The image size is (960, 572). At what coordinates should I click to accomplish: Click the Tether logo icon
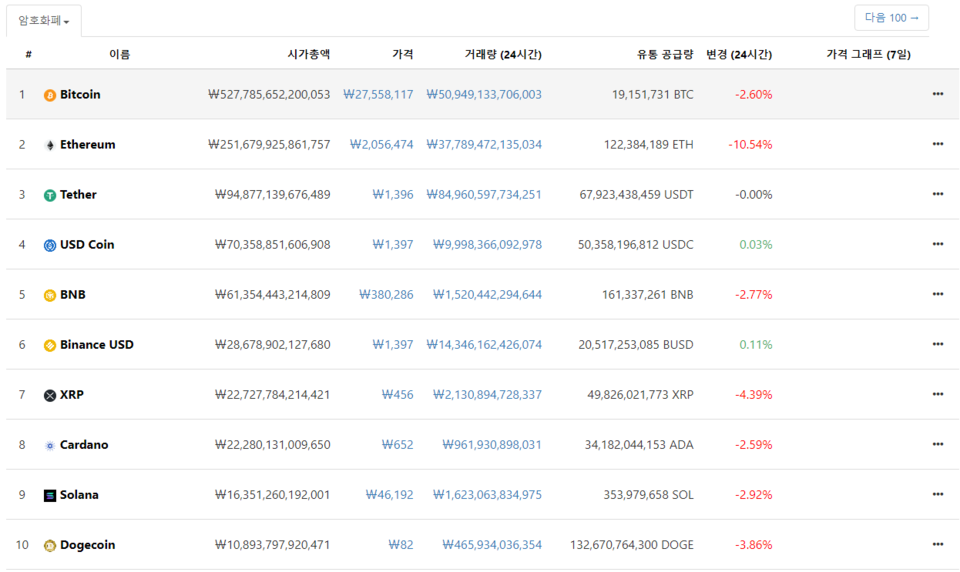click(50, 195)
